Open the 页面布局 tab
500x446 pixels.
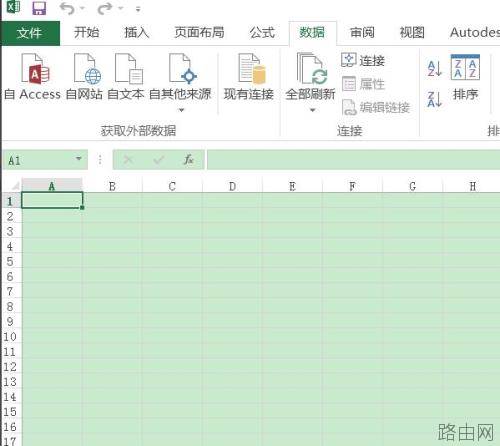click(x=199, y=33)
